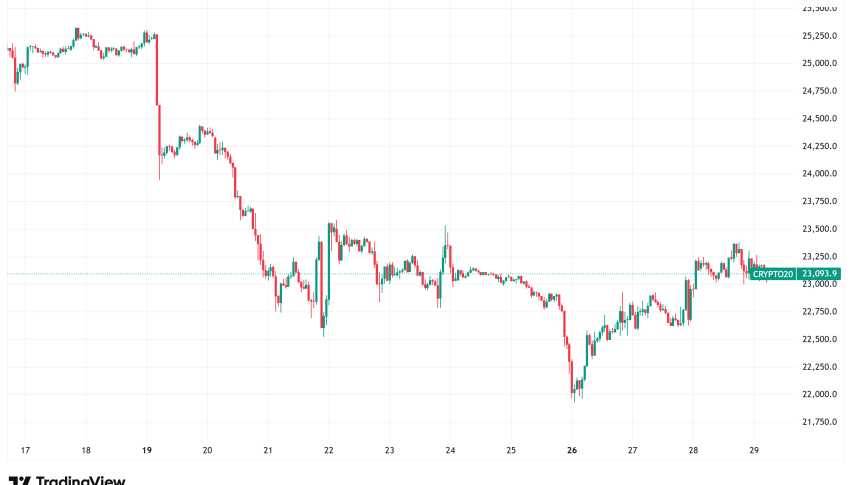The height and width of the screenshot is (485, 852).
Task: Open the TradingView wordmark link
Action: (x=80, y=481)
